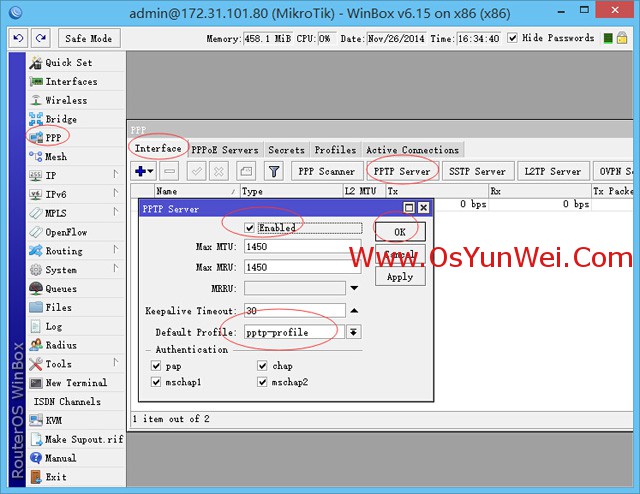Image resolution: width=640 pixels, height=494 pixels.
Task: Toggle the mschap1 authentication checkbox
Action: [x=156, y=382]
